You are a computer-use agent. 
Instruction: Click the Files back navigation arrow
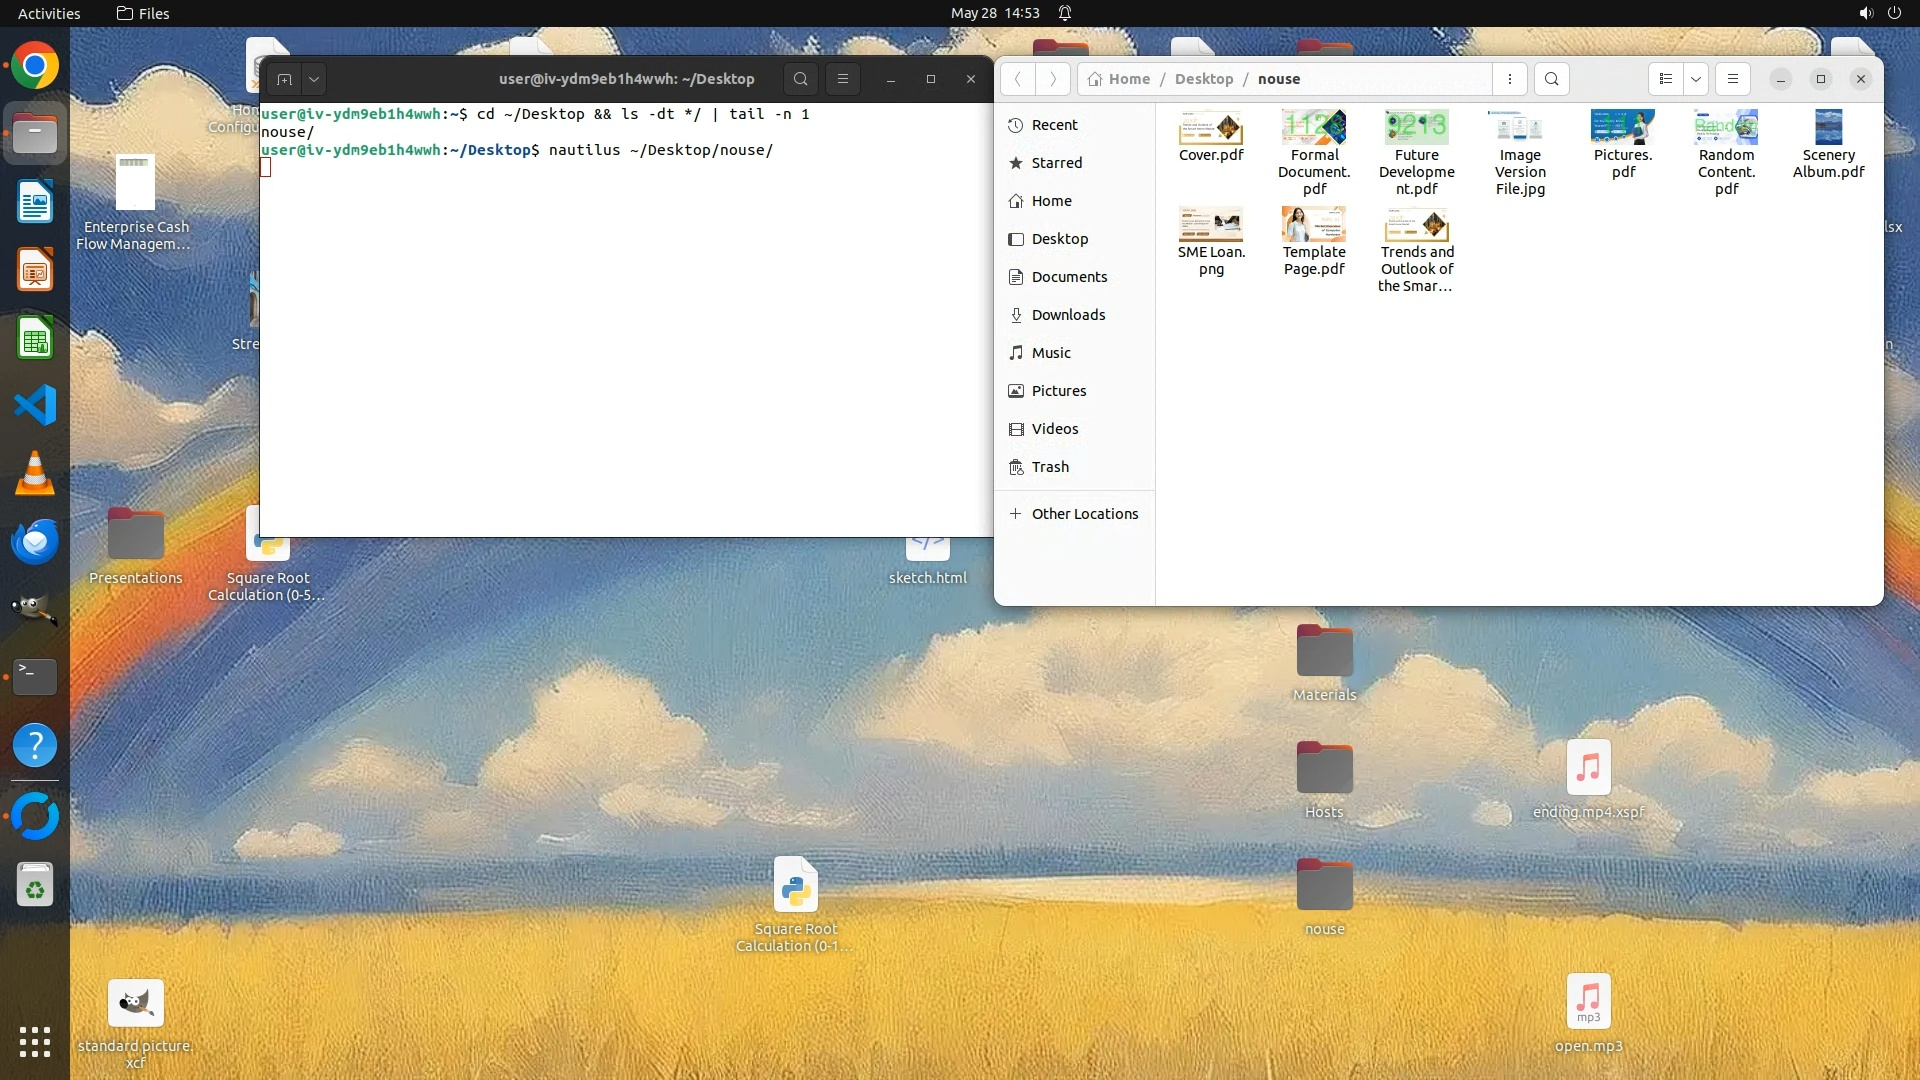click(1017, 79)
